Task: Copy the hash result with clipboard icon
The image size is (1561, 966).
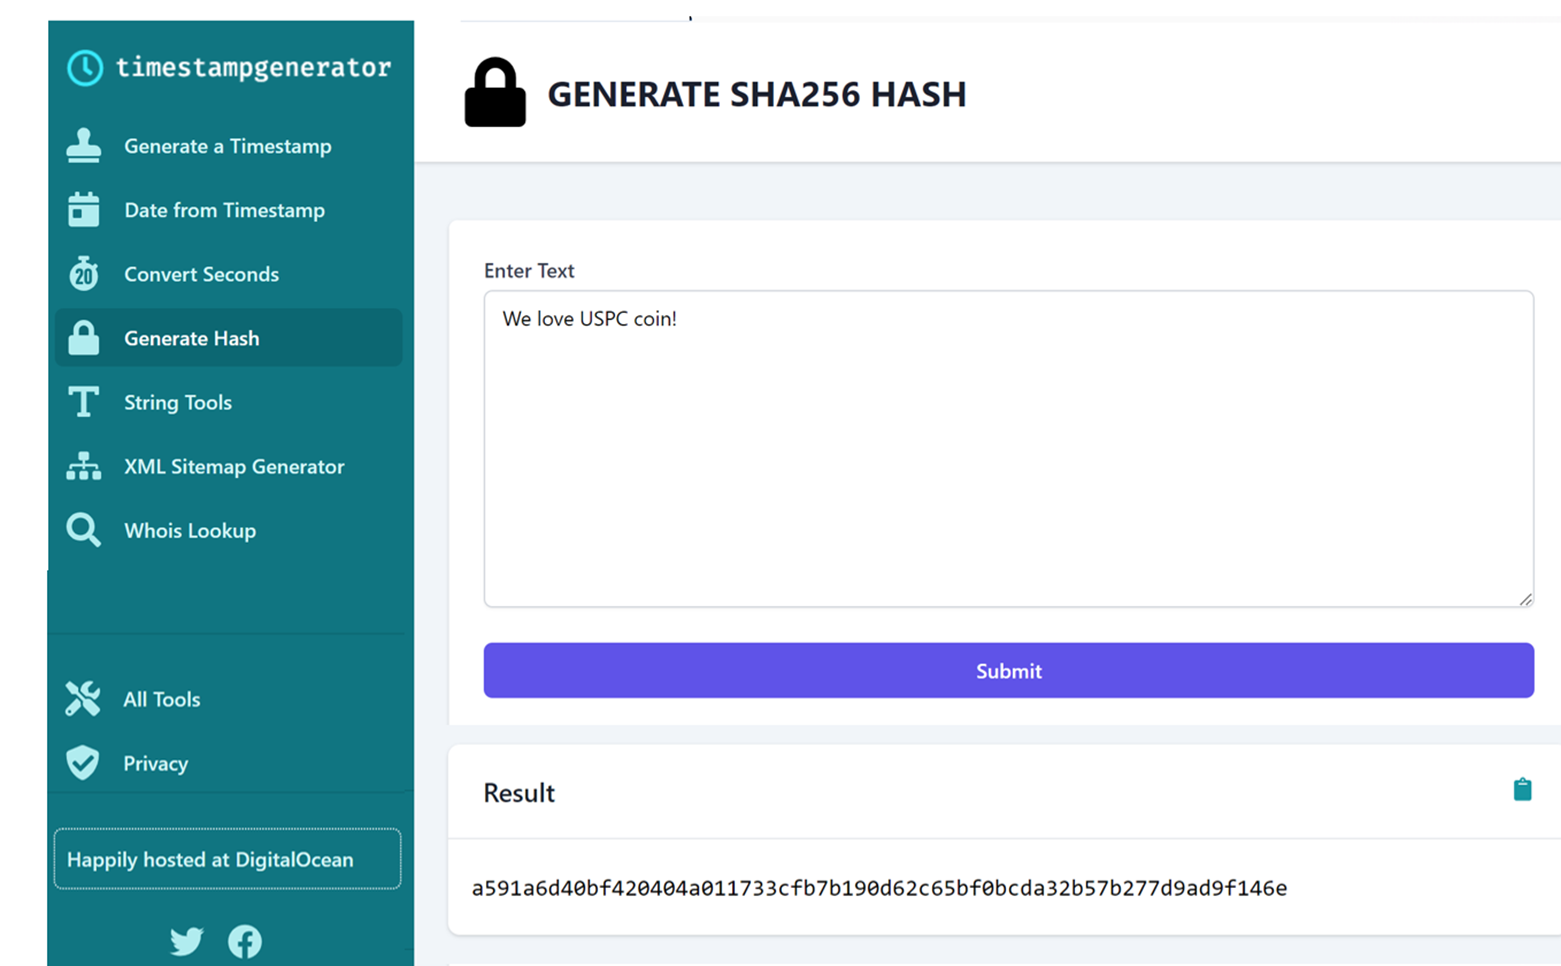Action: click(x=1522, y=790)
